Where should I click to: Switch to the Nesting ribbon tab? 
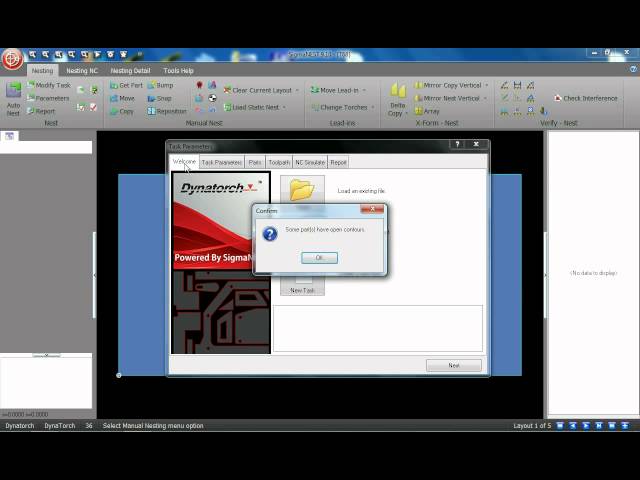42,71
